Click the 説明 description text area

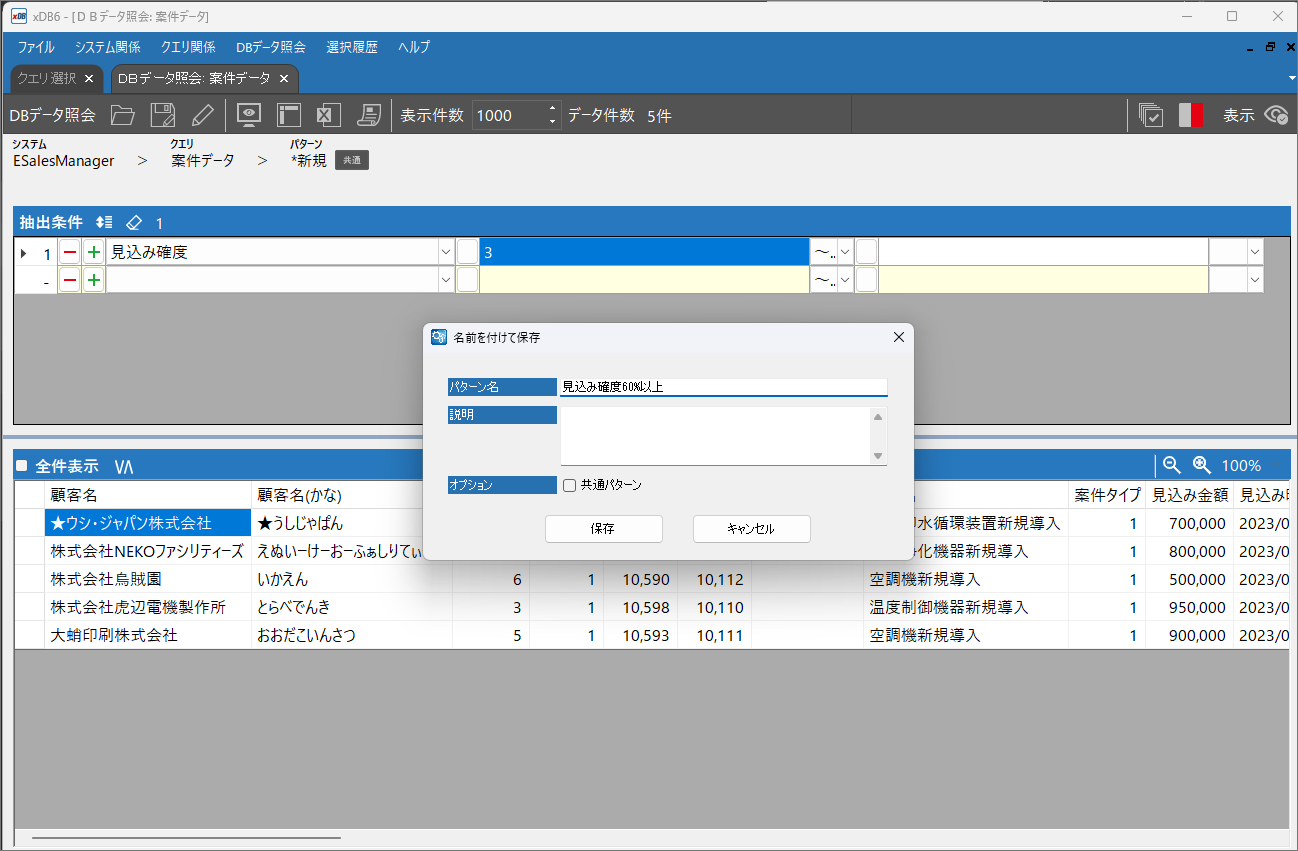pyautogui.click(x=715, y=436)
